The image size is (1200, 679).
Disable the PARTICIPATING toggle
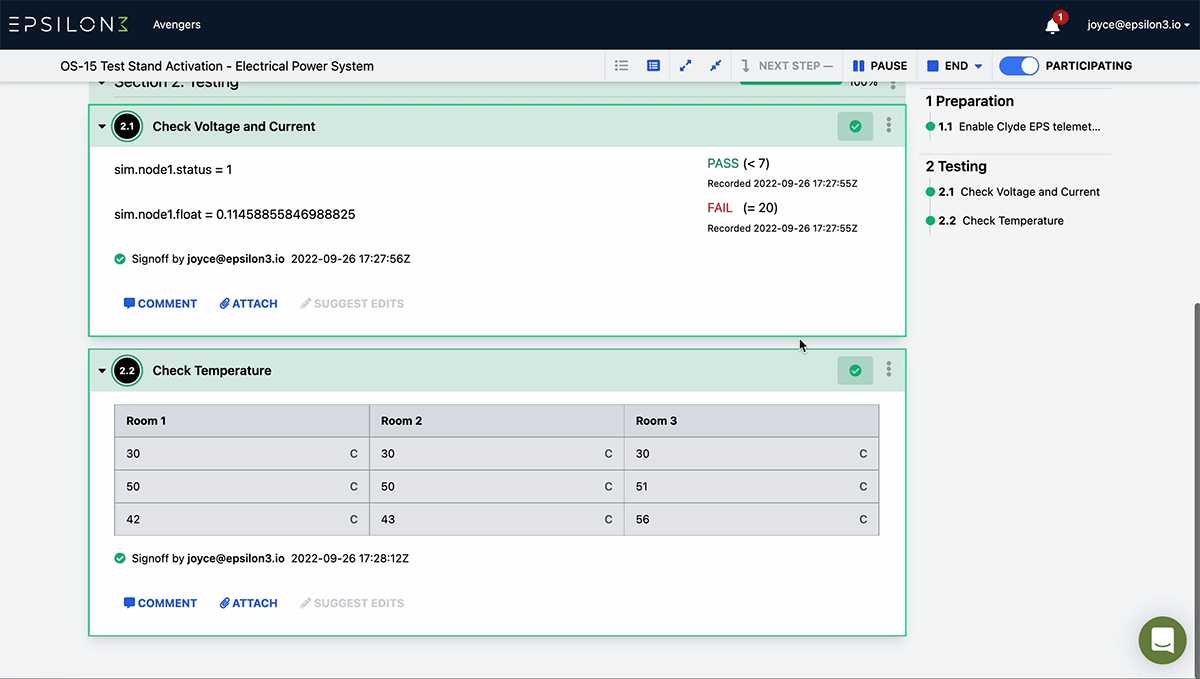(x=1019, y=65)
